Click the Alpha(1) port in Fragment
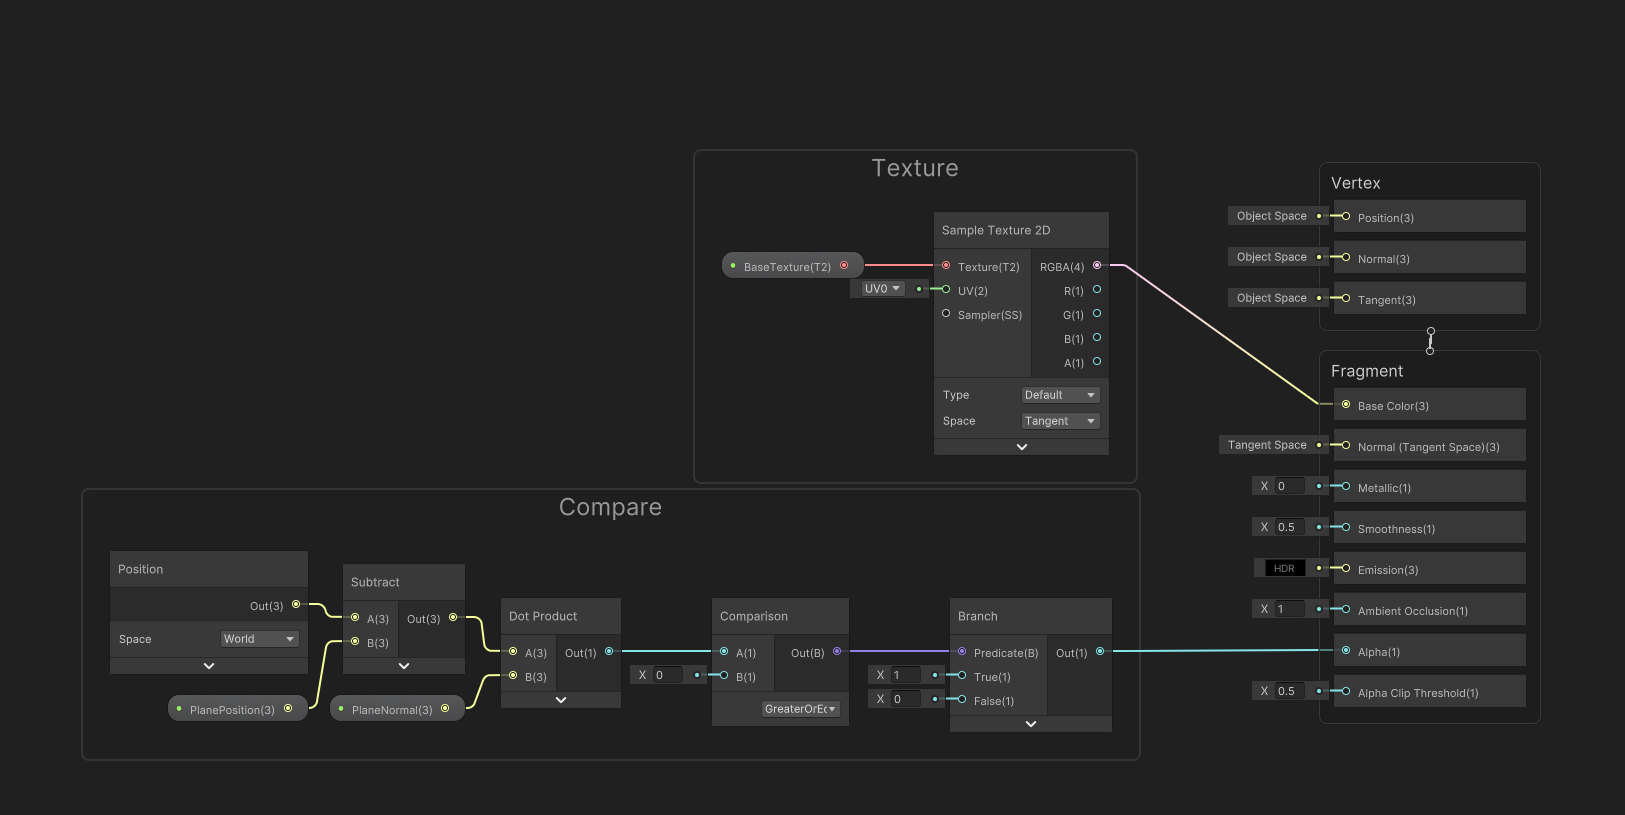The height and width of the screenshot is (815, 1625). pos(1346,651)
